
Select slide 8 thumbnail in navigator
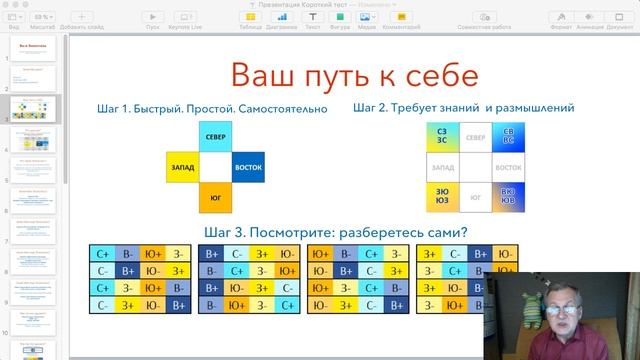[x=33, y=262]
